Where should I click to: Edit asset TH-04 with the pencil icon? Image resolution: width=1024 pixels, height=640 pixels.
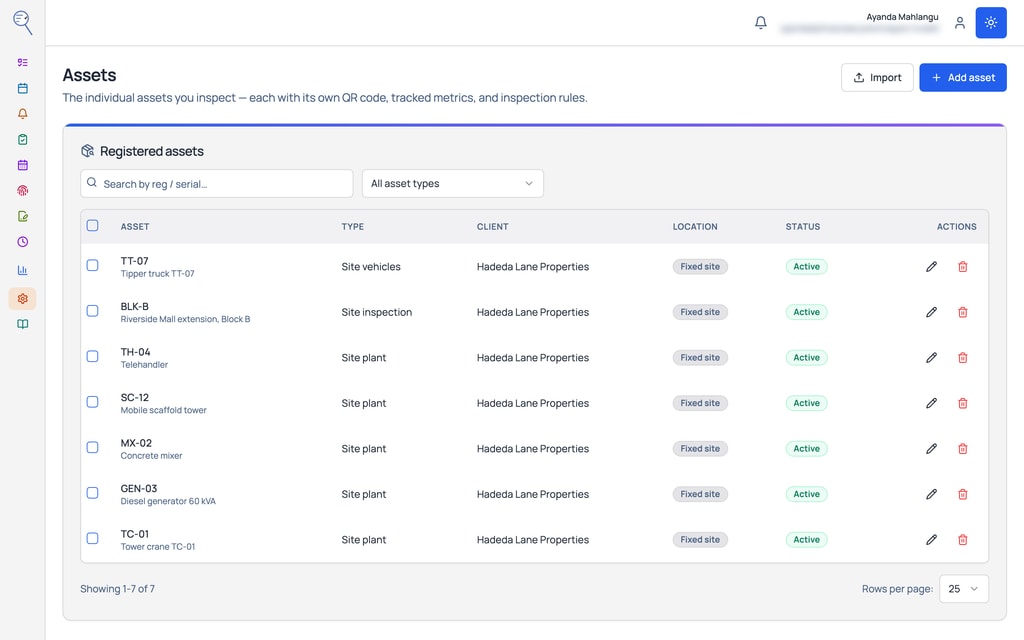pos(931,358)
